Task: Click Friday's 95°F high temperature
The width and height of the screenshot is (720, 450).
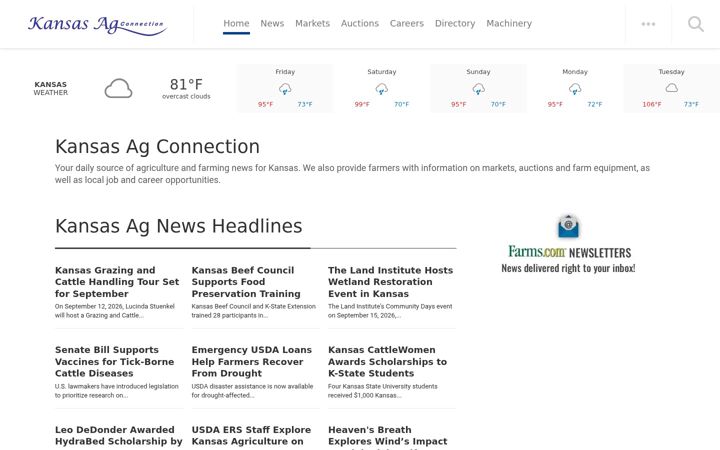Action: [265, 105]
